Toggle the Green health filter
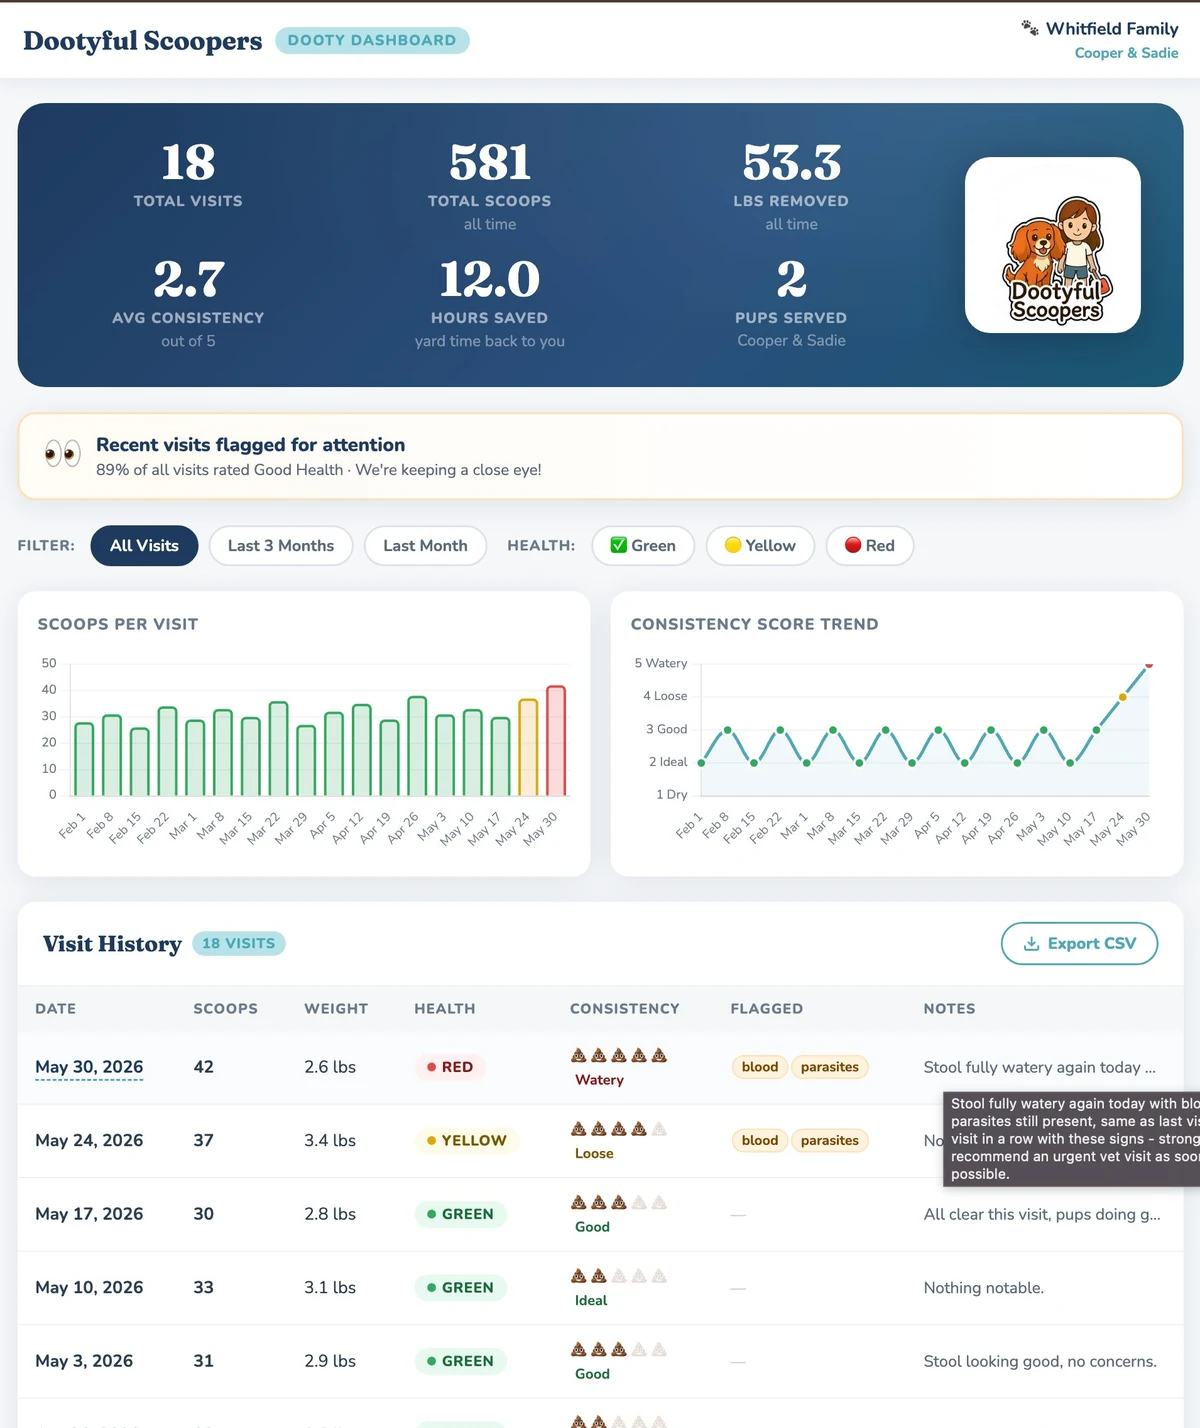This screenshot has height=1428, width=1200. point(643,546)
